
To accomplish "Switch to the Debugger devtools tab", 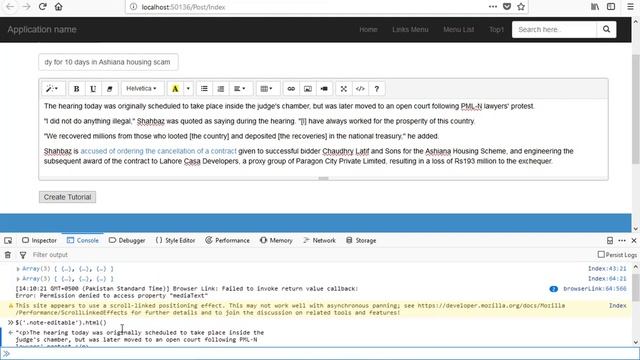I will (x=127, y=240).
